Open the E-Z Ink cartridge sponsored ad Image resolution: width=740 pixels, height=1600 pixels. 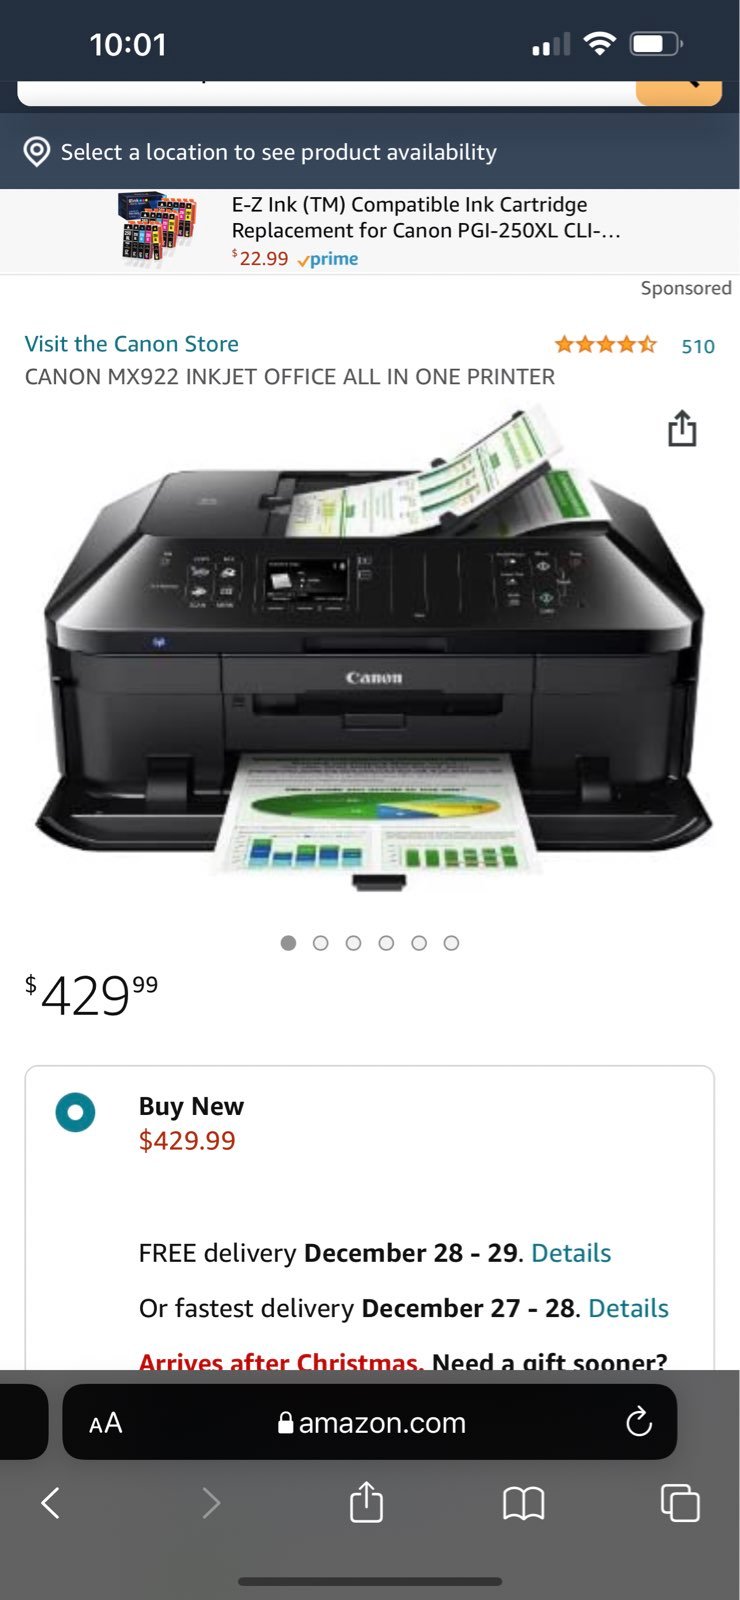(x=370, y=231)
